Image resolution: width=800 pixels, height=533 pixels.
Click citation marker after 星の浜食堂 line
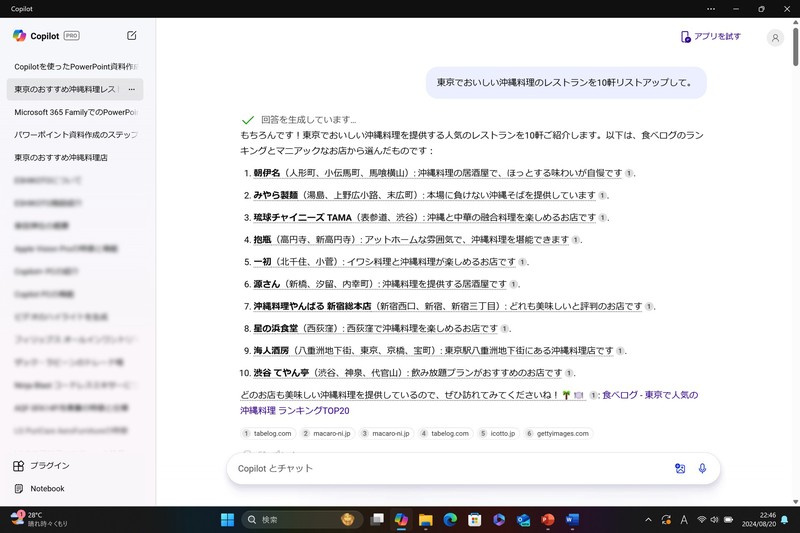[x=504, y=328]
